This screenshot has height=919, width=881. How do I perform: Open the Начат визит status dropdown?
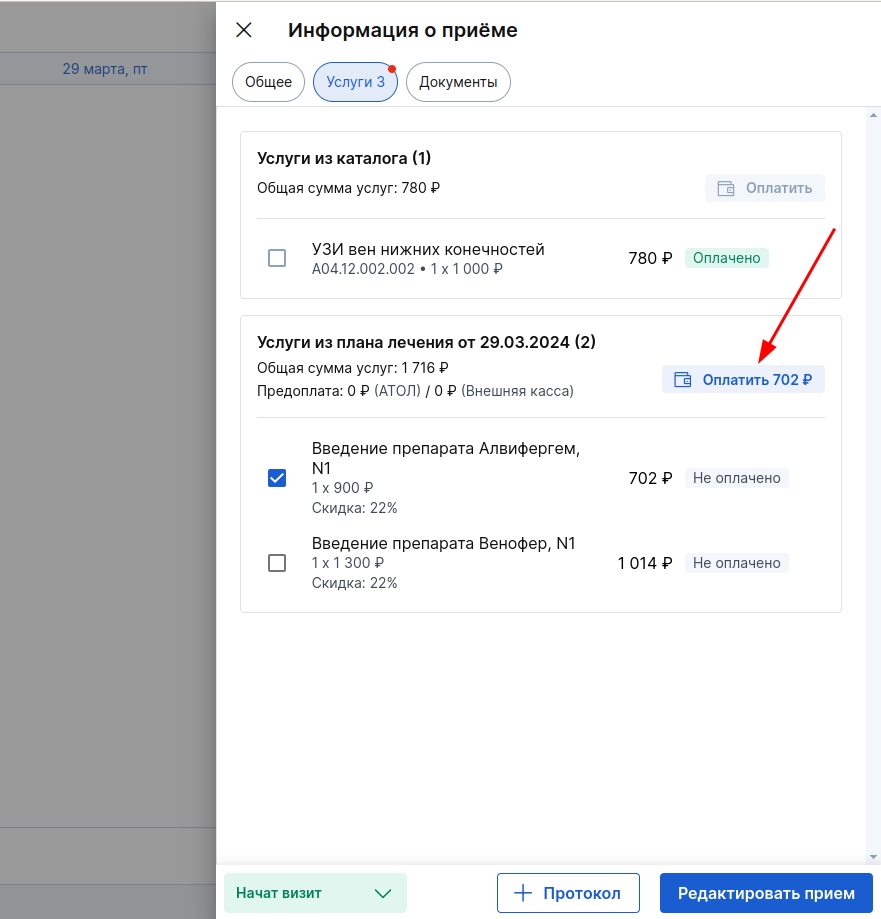click(x=315, y=893)
